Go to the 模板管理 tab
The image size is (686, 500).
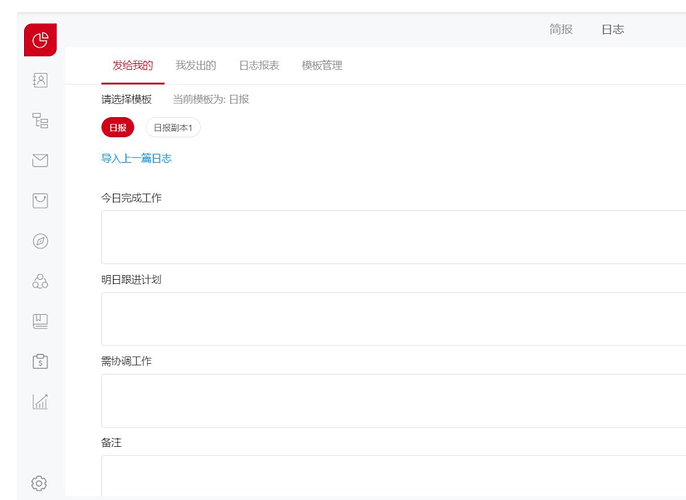click(x=322, y=65)
